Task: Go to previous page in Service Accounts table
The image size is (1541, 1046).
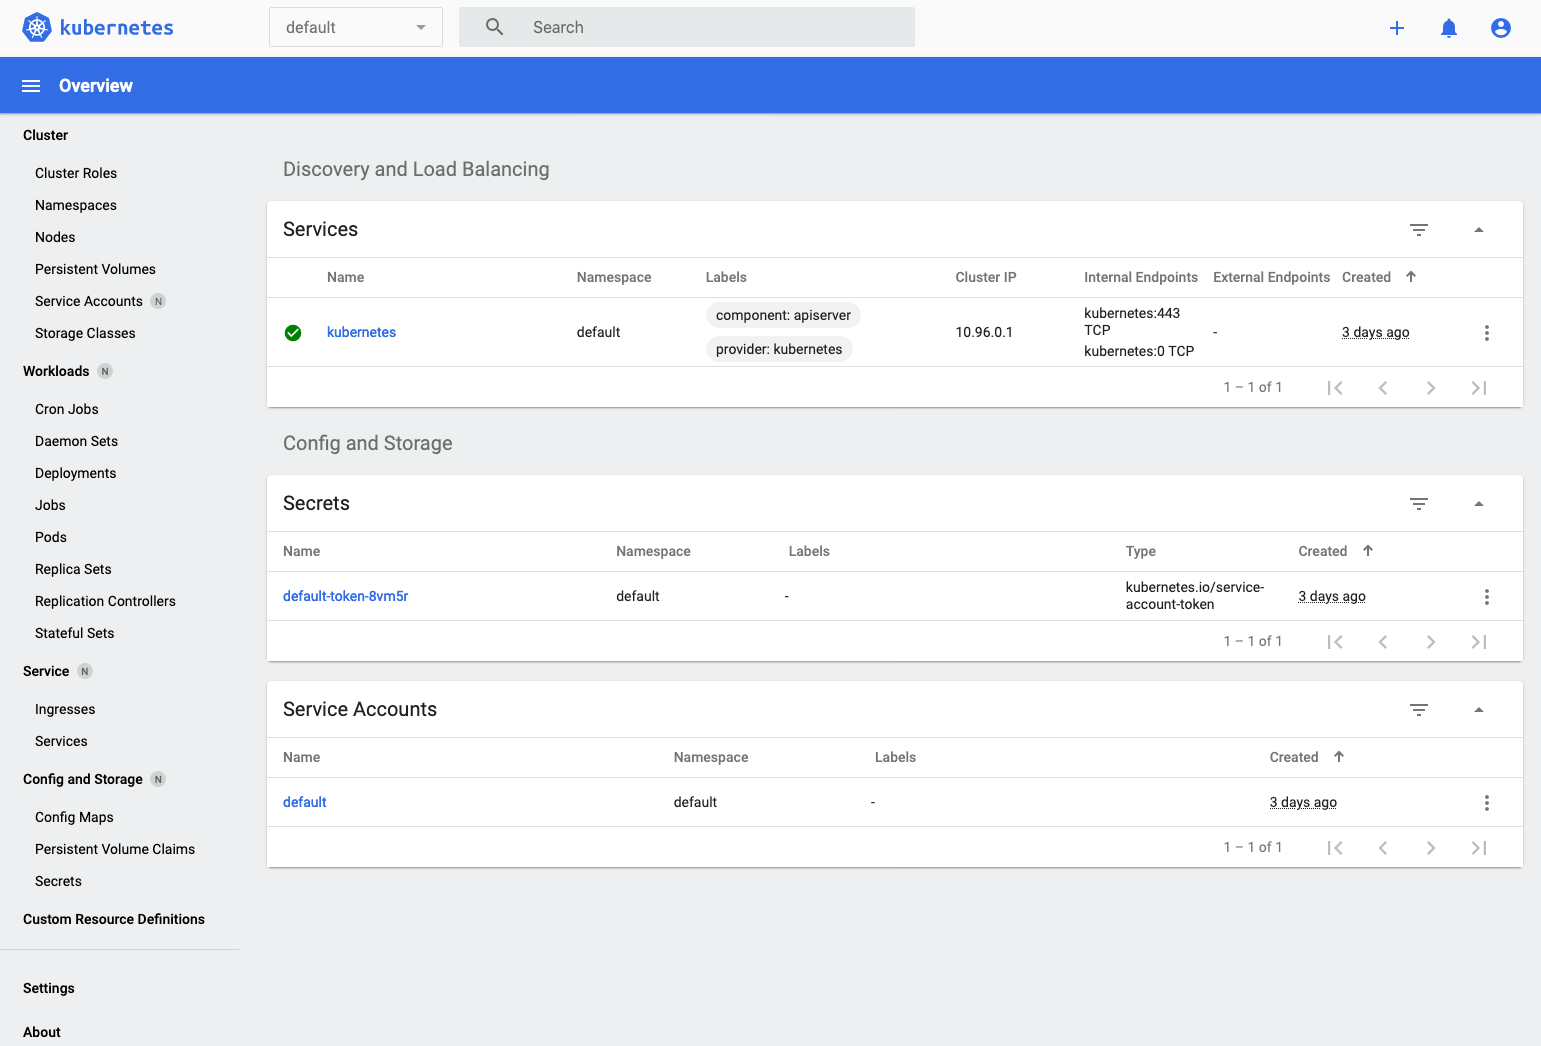Action: tap(1383, 848)
